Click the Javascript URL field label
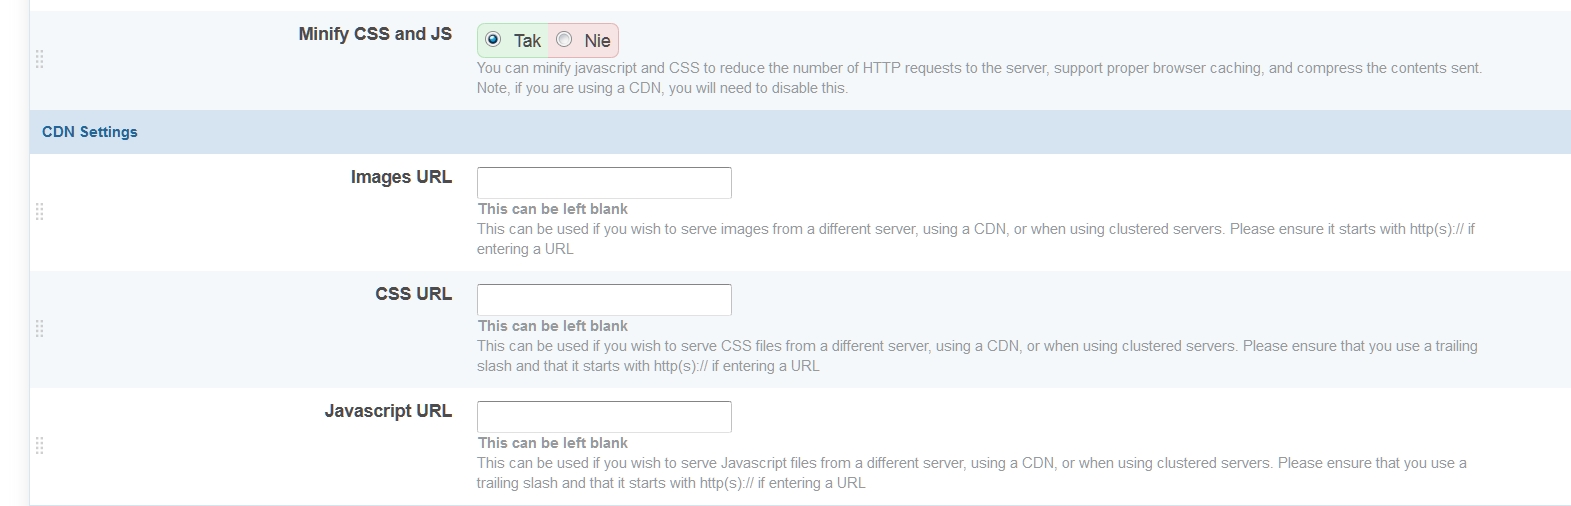 coord(388,411)
